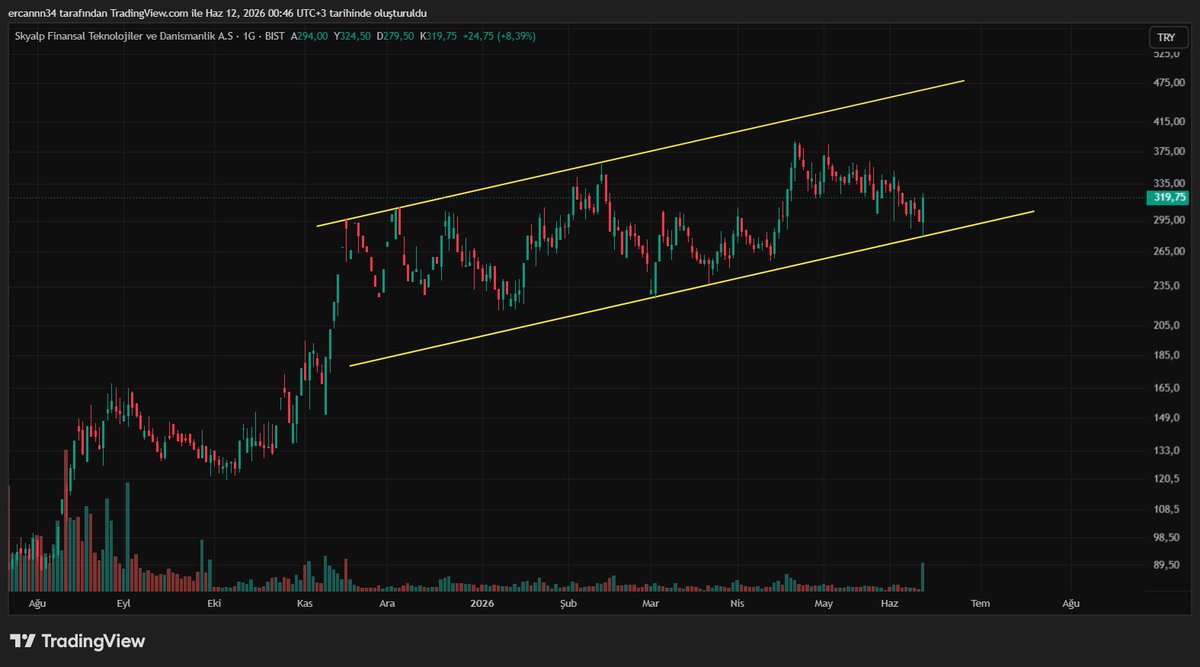
Task: Click the BIST exchange label
Action: click(277, 36)
